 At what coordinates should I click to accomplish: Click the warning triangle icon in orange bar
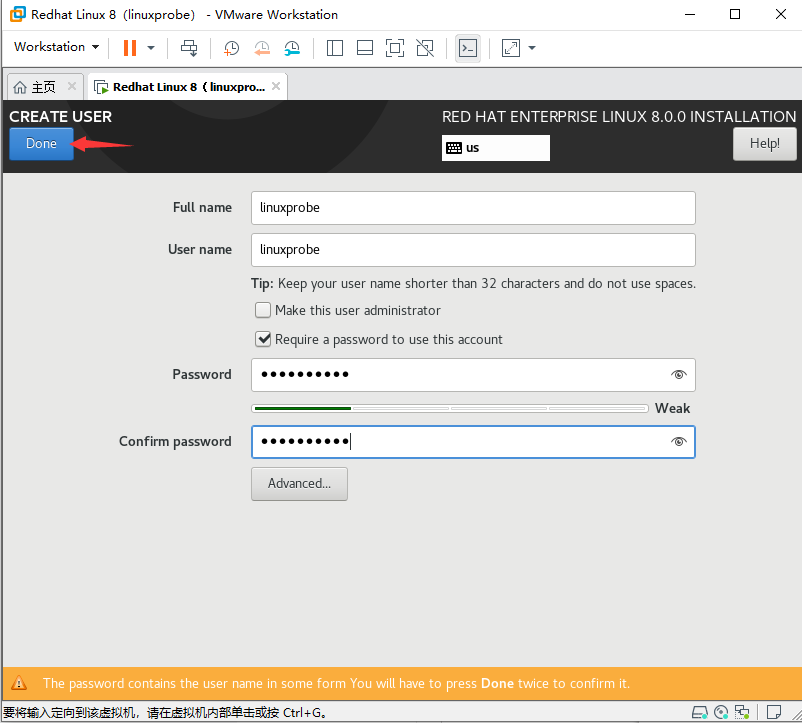[x=19, y=683]
